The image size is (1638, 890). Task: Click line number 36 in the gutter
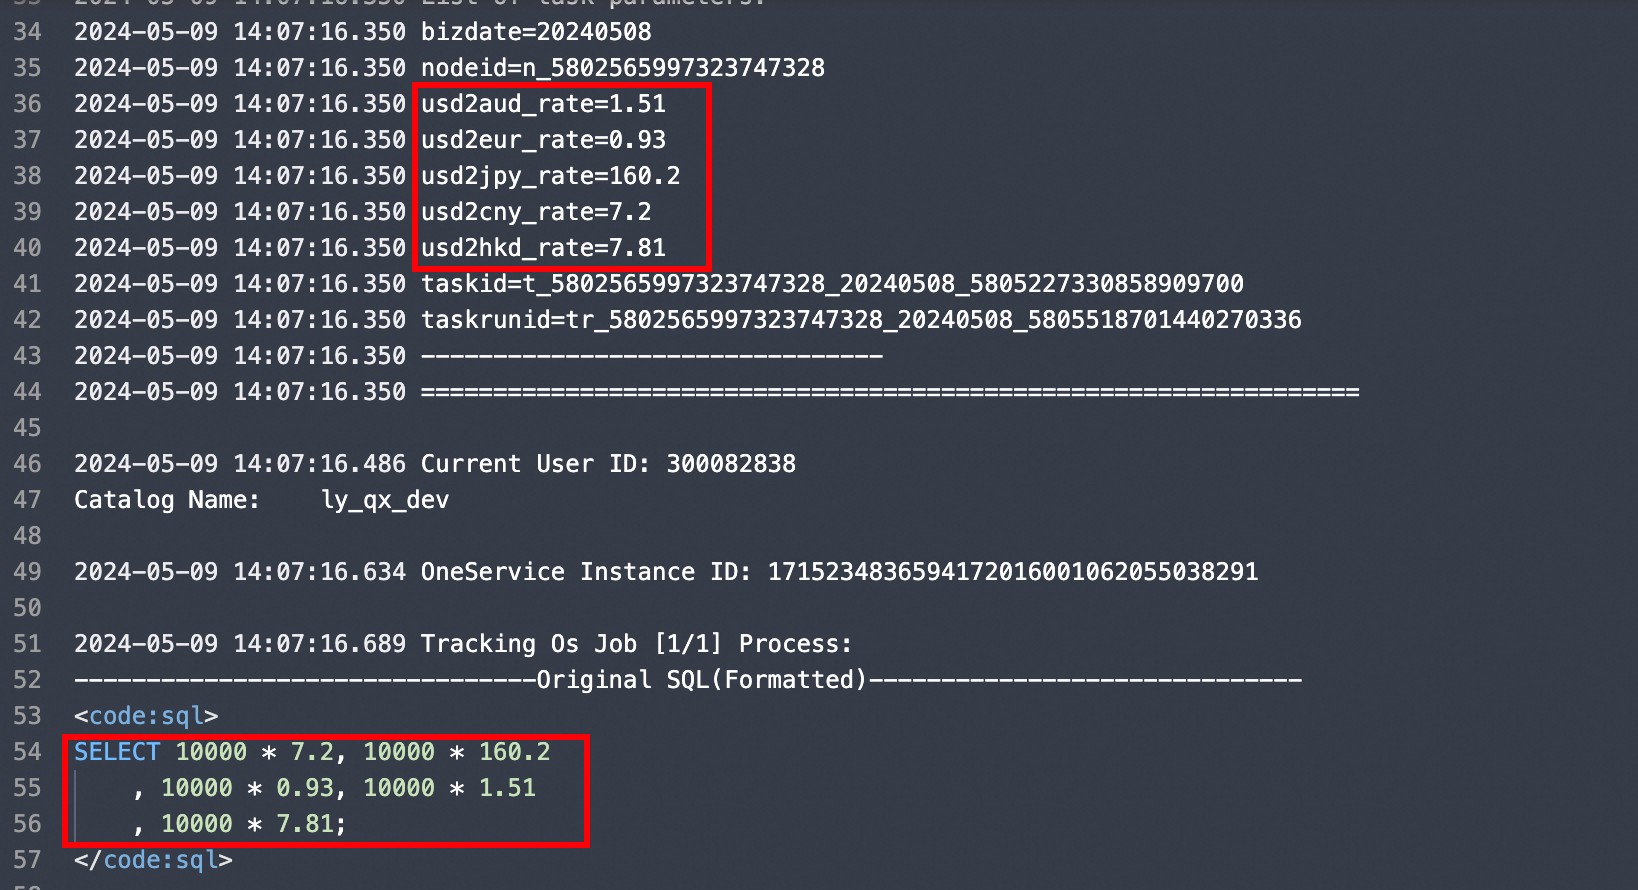click(x=27, y=104)
